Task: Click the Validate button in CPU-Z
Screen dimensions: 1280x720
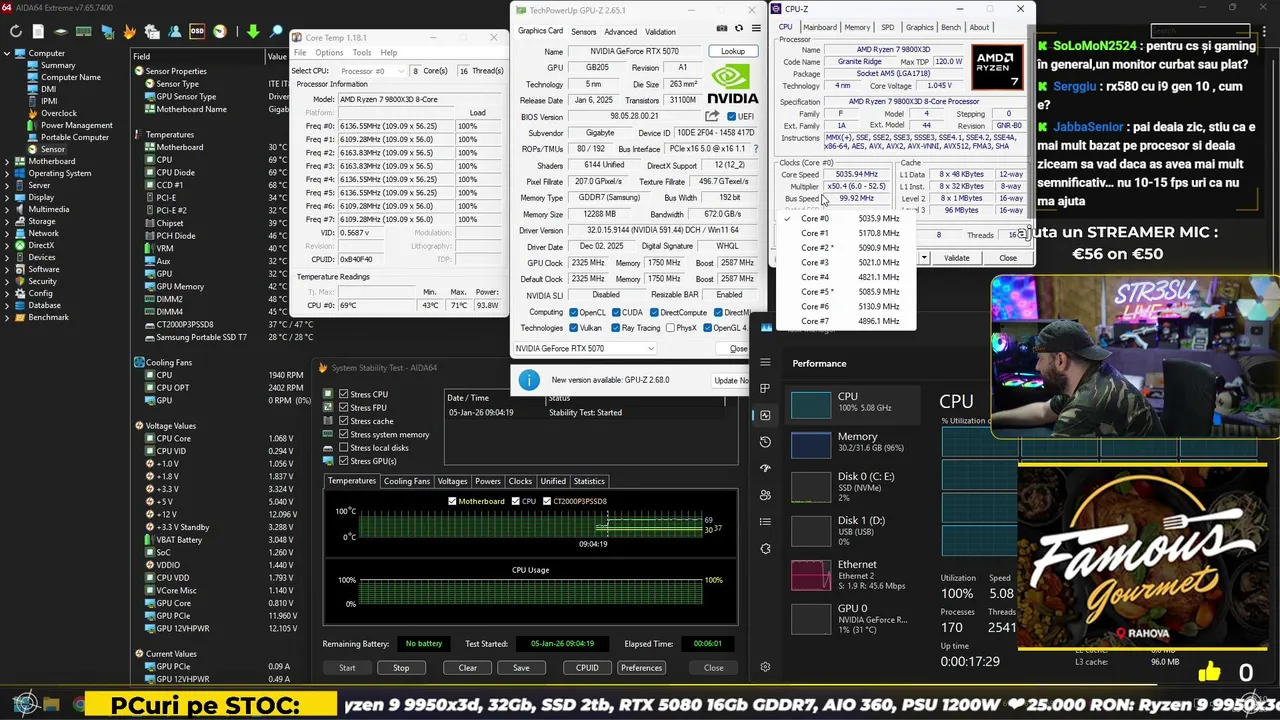Action: click(x=957, y=258)
